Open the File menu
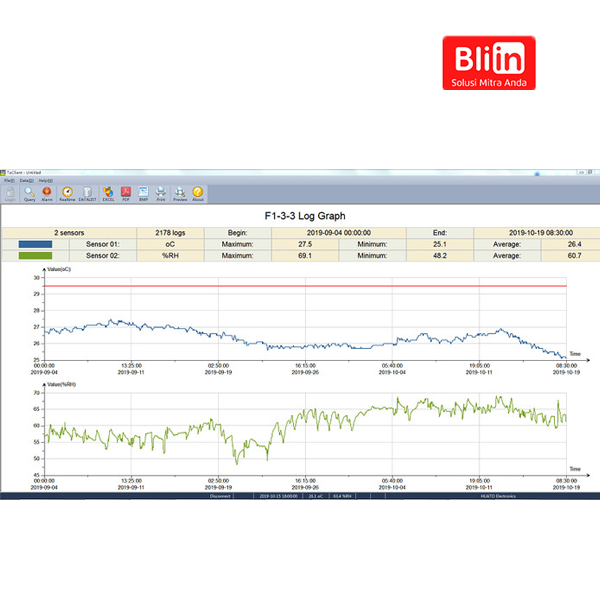Viewport: 600px width, 600px height. [8, 180]
